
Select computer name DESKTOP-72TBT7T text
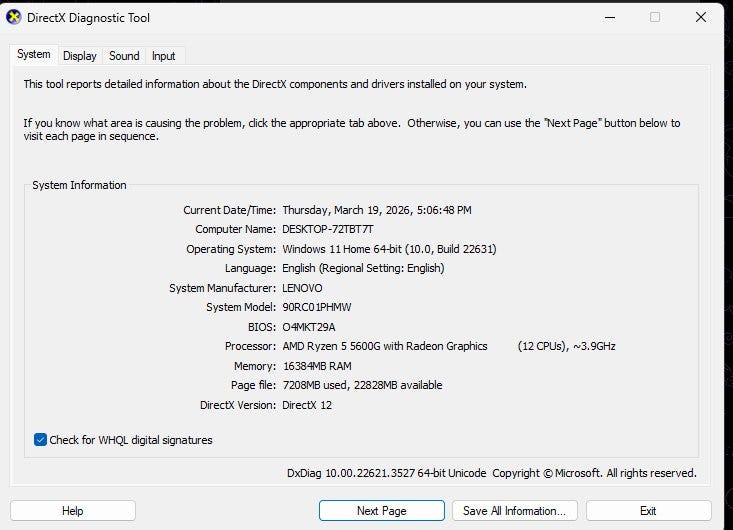pos(328,229)
